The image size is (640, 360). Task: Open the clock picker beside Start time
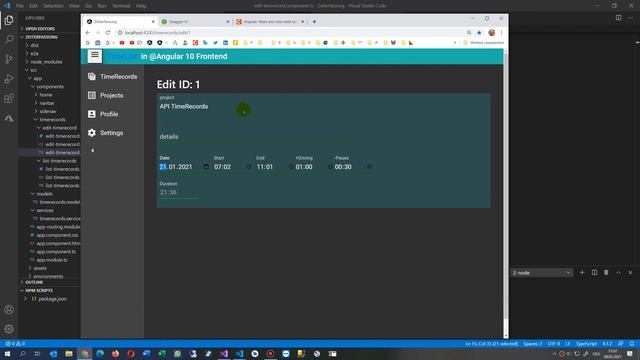(249, 167)
